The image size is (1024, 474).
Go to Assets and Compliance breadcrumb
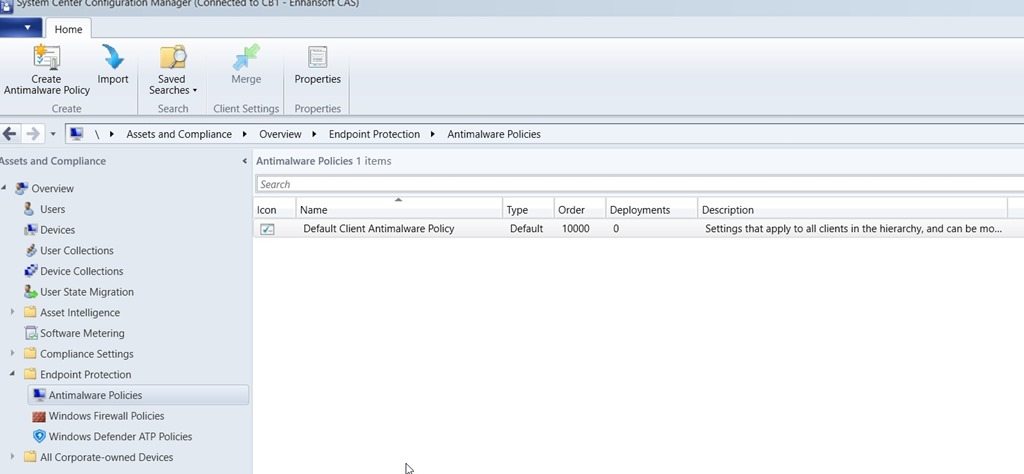click(x=179, y=134)
